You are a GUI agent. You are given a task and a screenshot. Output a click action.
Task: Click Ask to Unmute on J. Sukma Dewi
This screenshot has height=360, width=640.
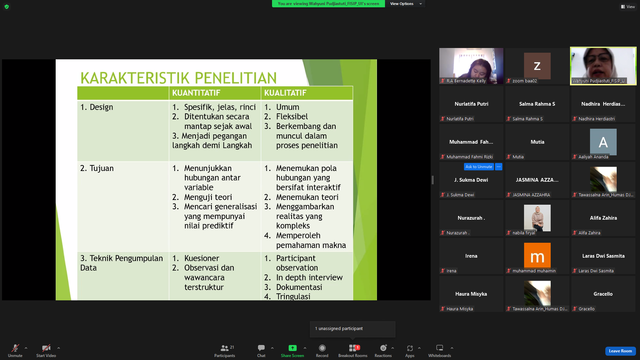[x=479, y=167]
